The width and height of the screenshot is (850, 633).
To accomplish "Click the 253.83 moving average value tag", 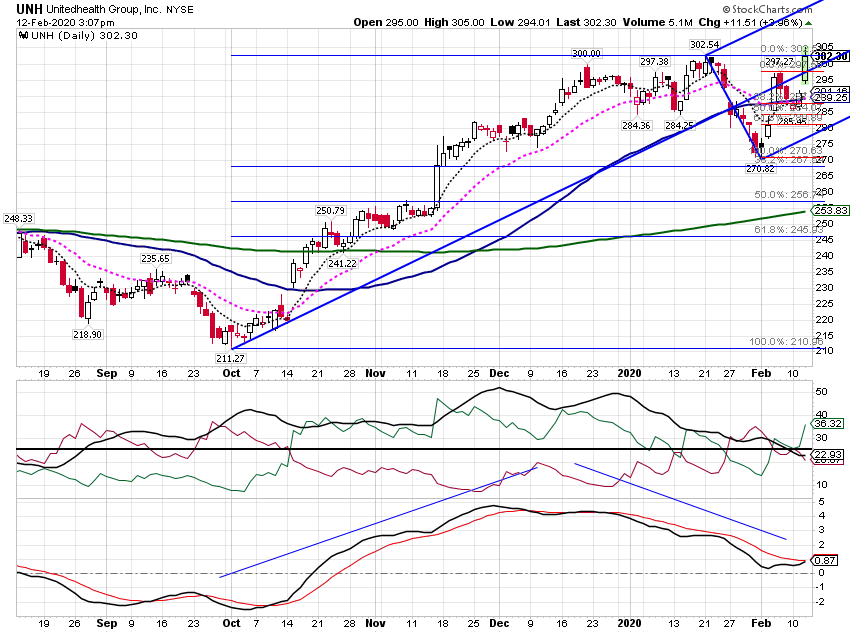I will [x=831, y=210].
